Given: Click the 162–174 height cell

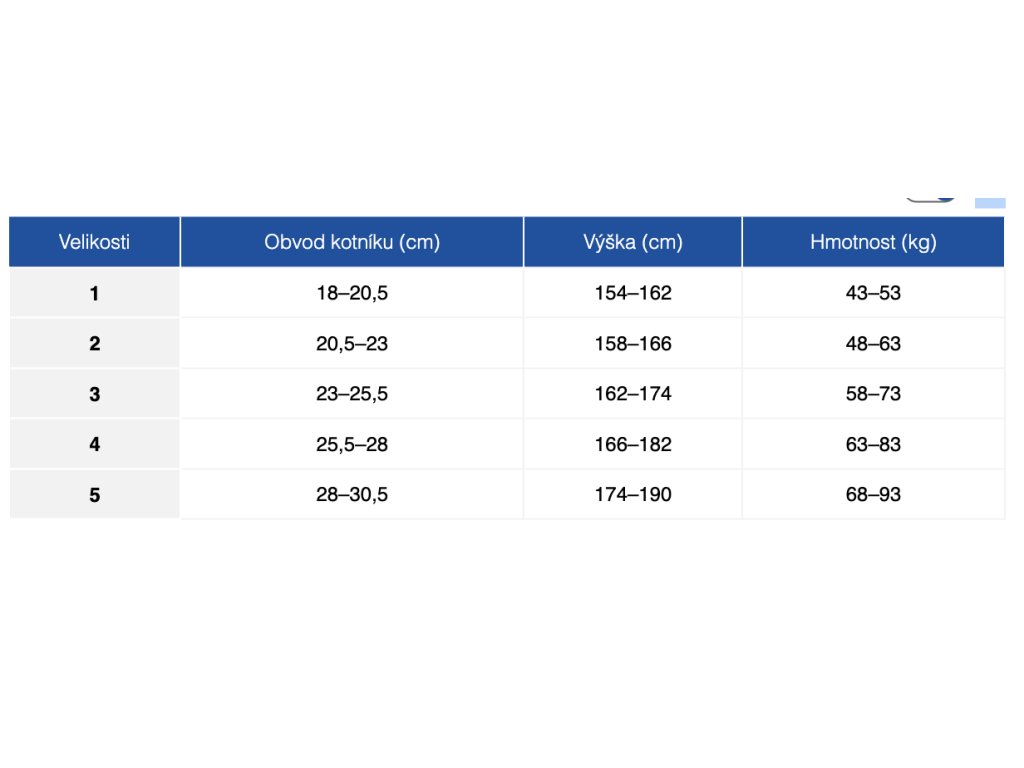Looking at the screenshot, I should [632, 394].
